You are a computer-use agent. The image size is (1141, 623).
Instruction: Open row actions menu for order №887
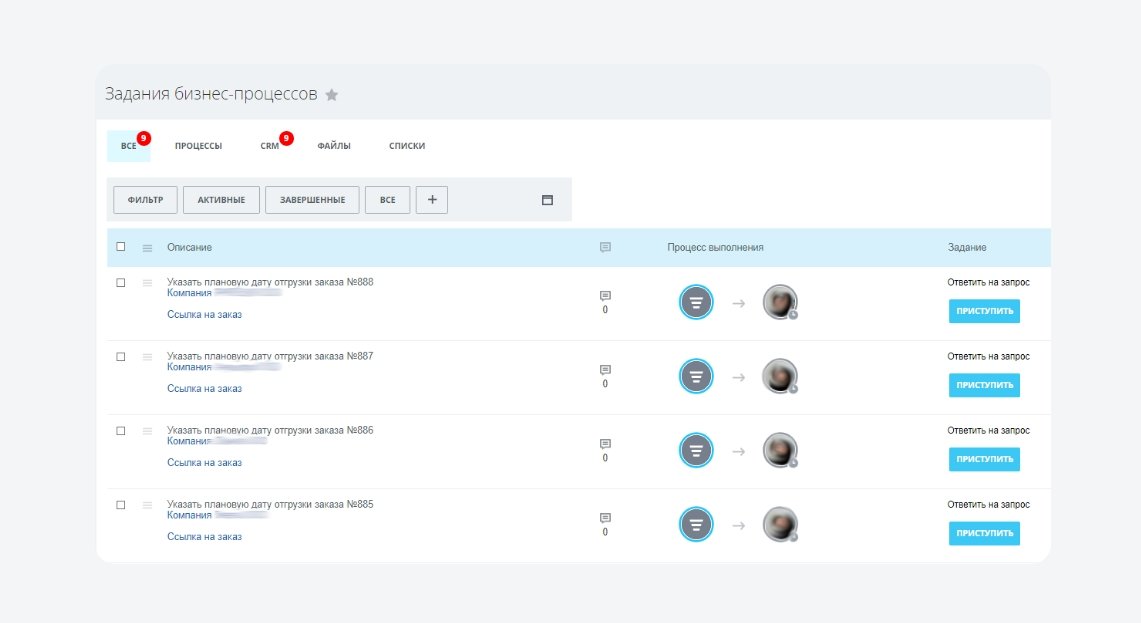pos(147,357)
